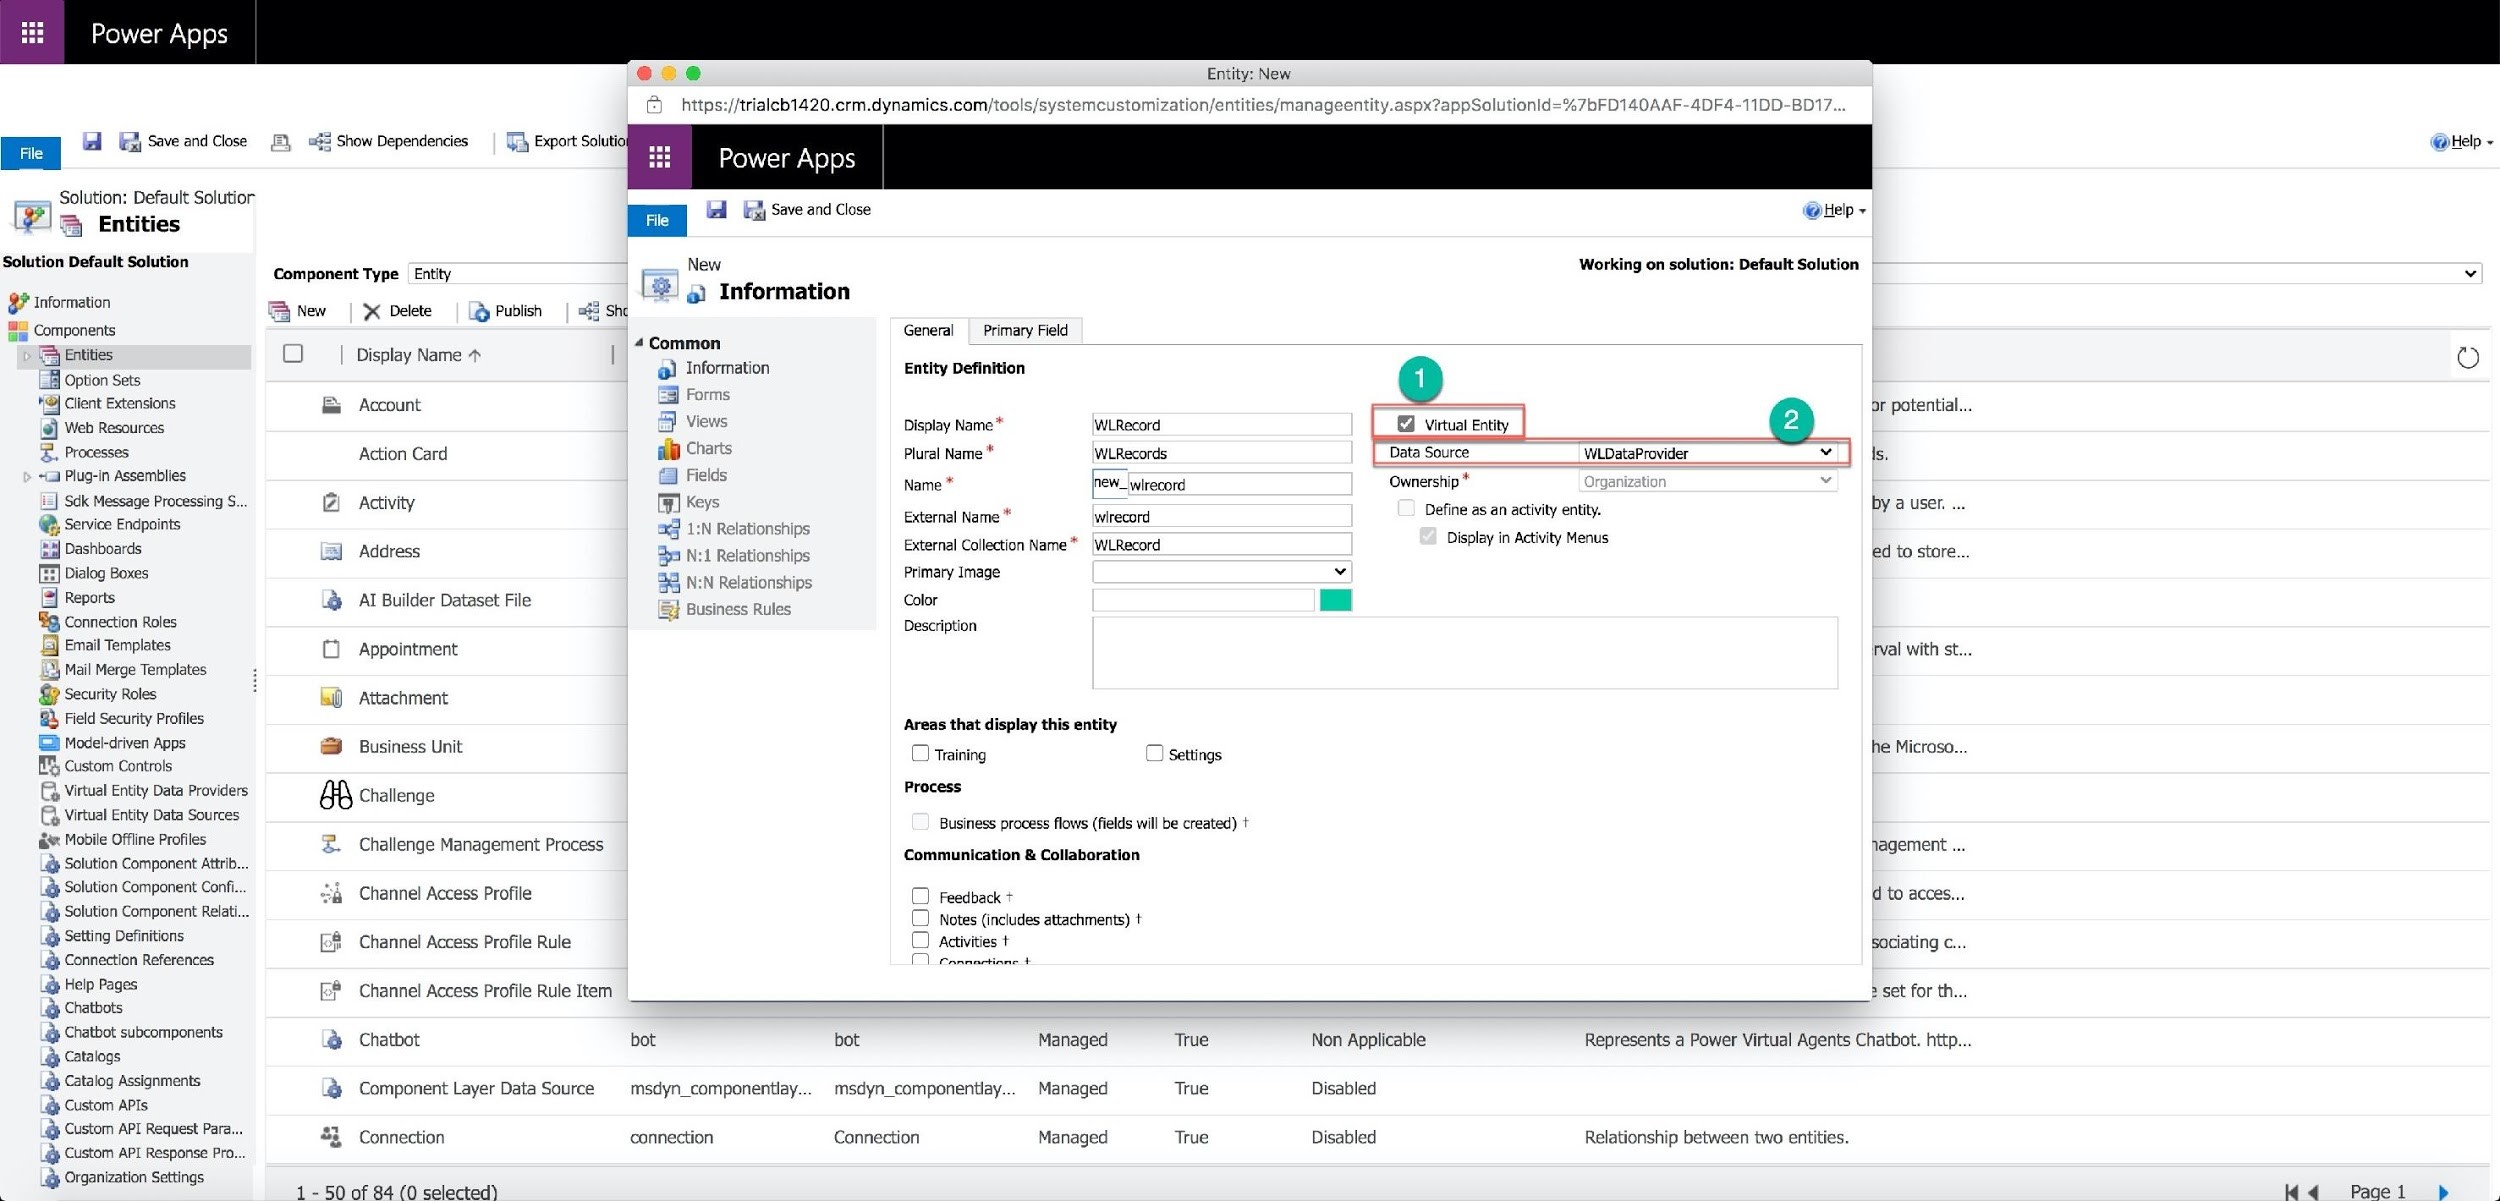Click the New entity icon in grid toolbar
The image size is (2500, 1201).
pyautogui.click(x=280, y=311)
